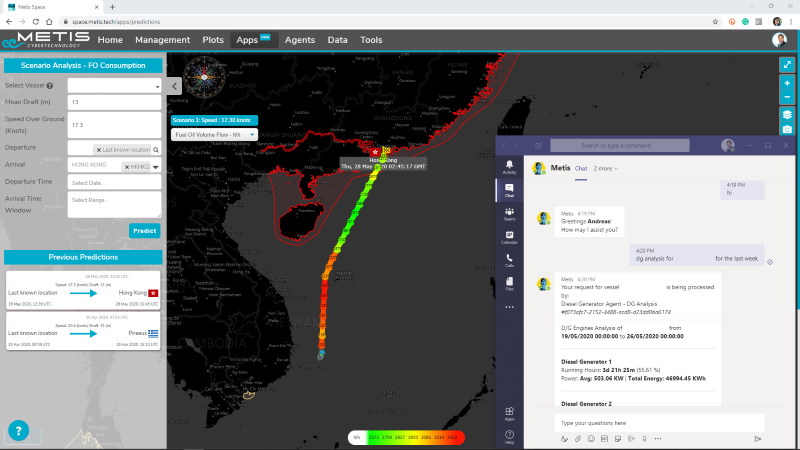800x450 pixels.
Task: Collapse the scenario side panel arrow
Action: point(174,86)
